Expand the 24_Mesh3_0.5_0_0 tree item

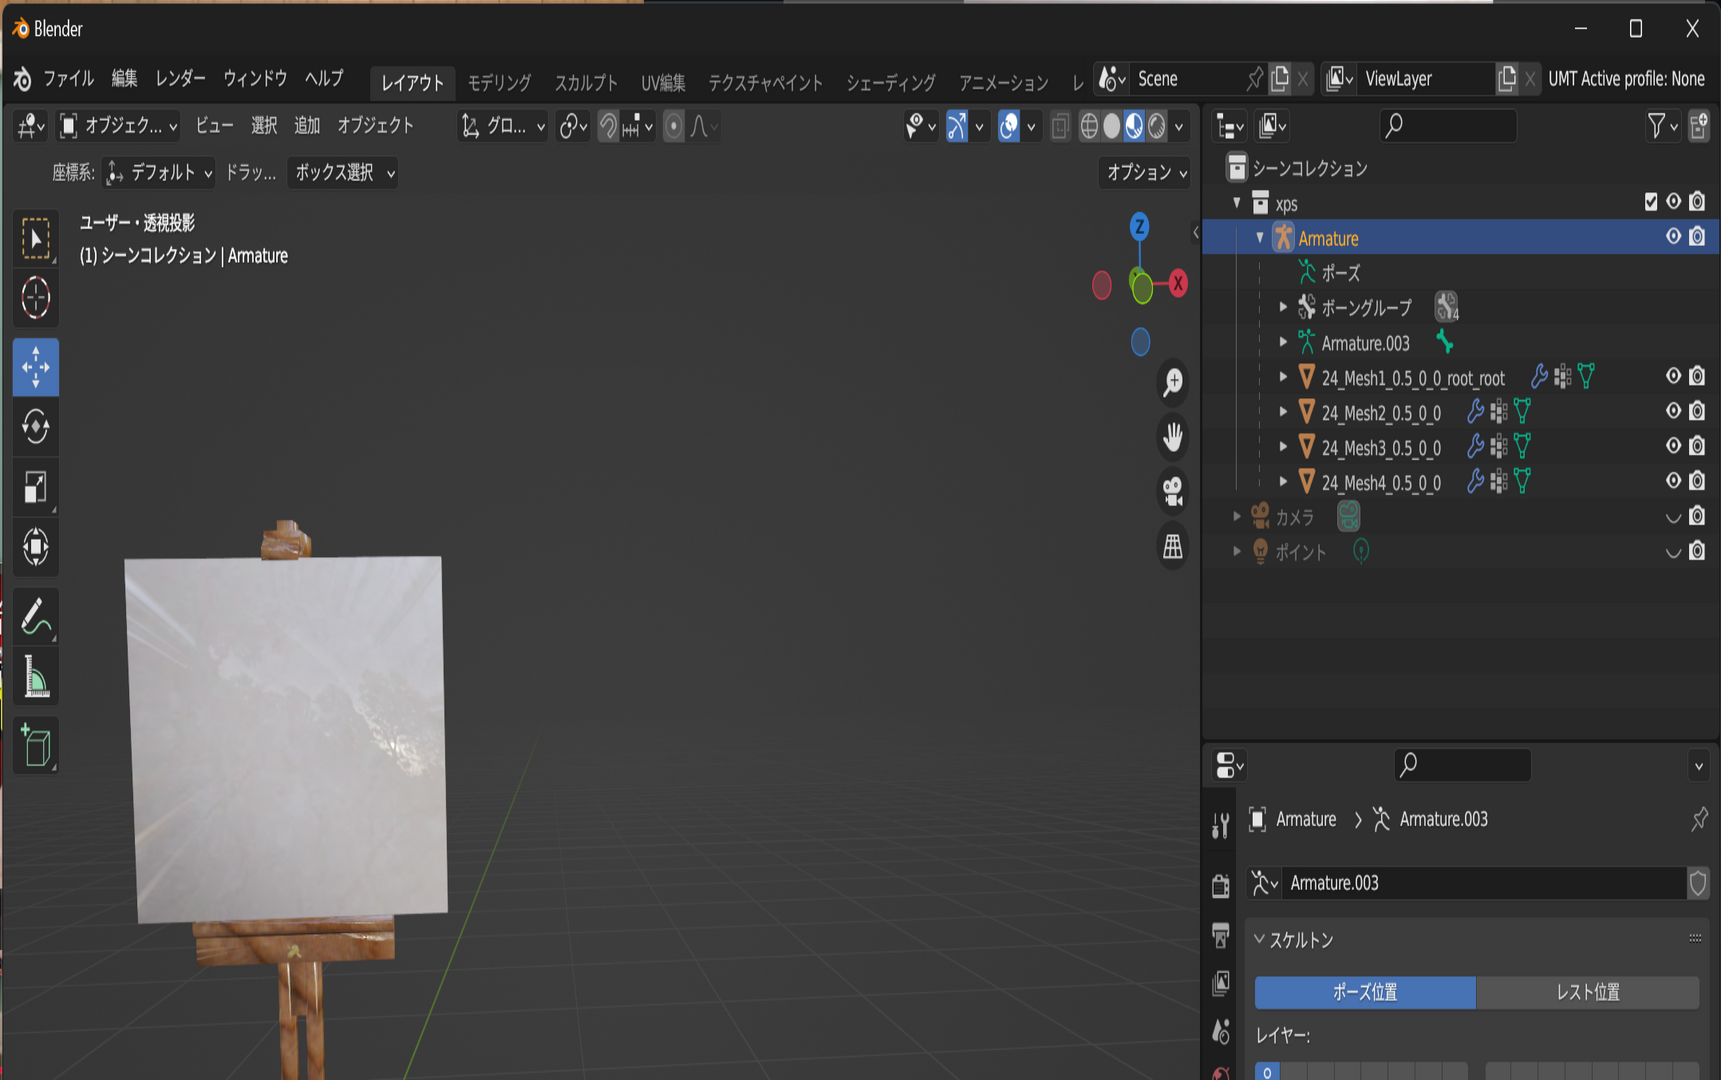1284,447
